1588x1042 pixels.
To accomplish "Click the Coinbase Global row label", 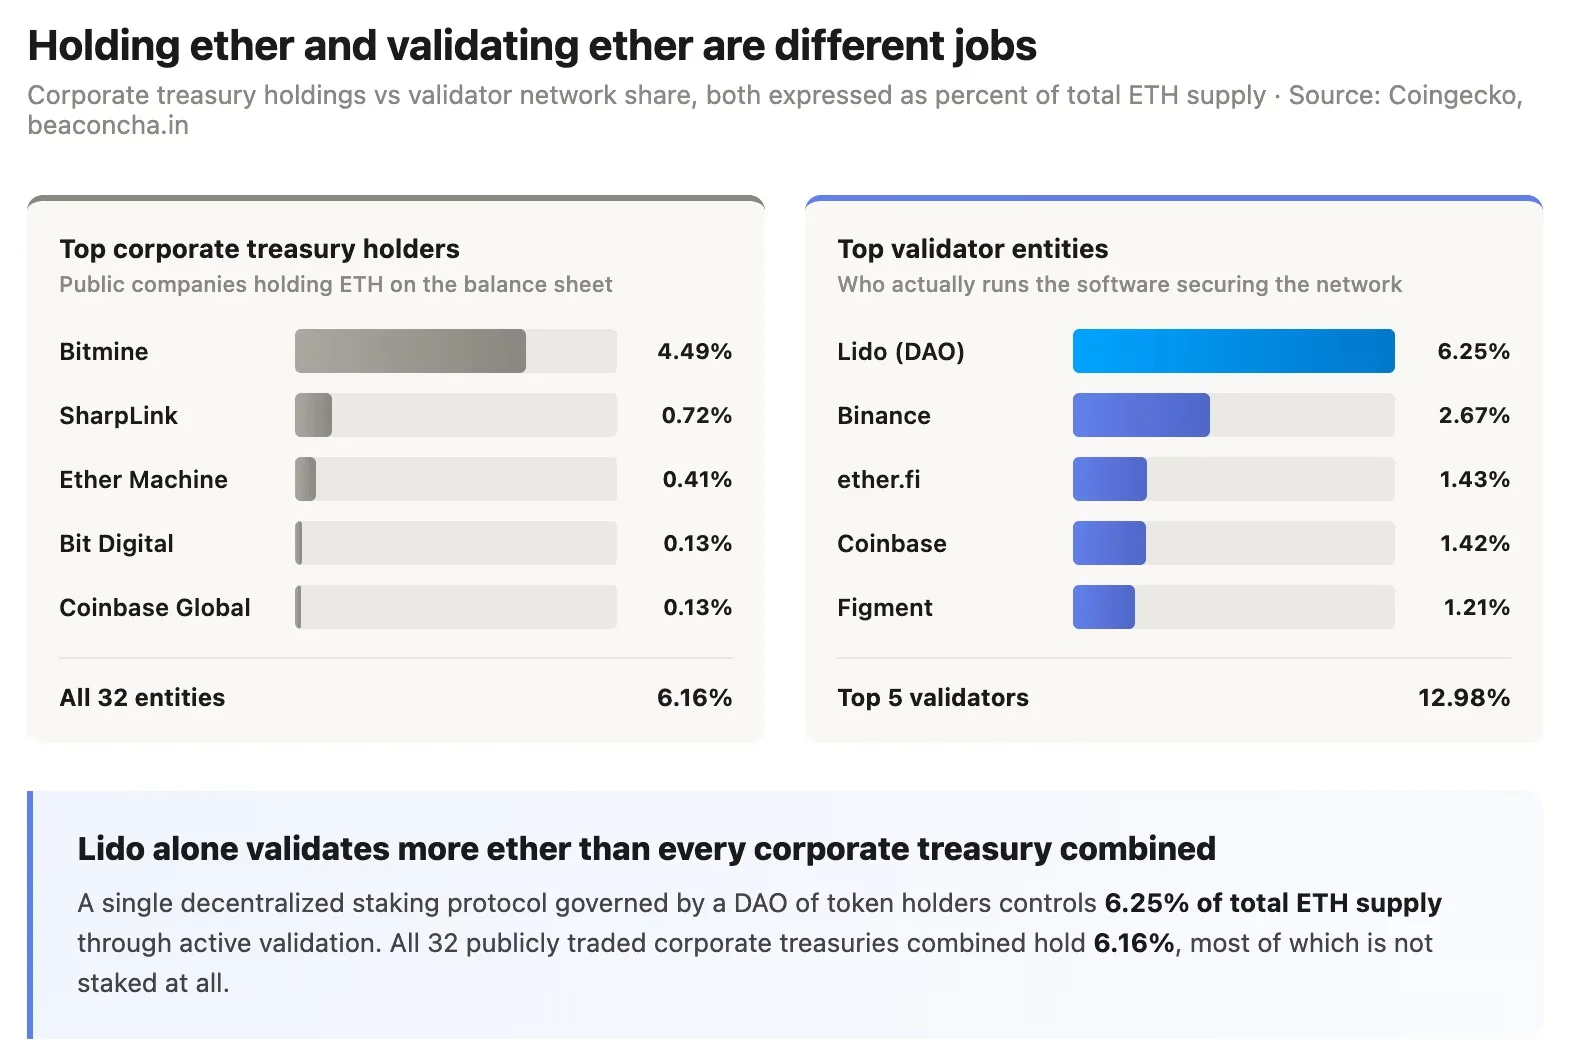I will pyautogui.click(x=155, y=608).
